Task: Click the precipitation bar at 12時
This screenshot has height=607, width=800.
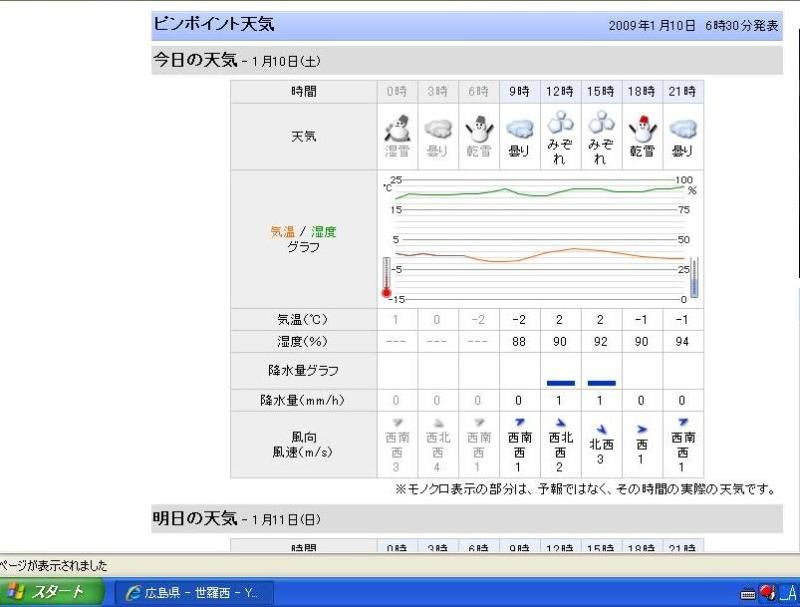Action: pos(561,383)
